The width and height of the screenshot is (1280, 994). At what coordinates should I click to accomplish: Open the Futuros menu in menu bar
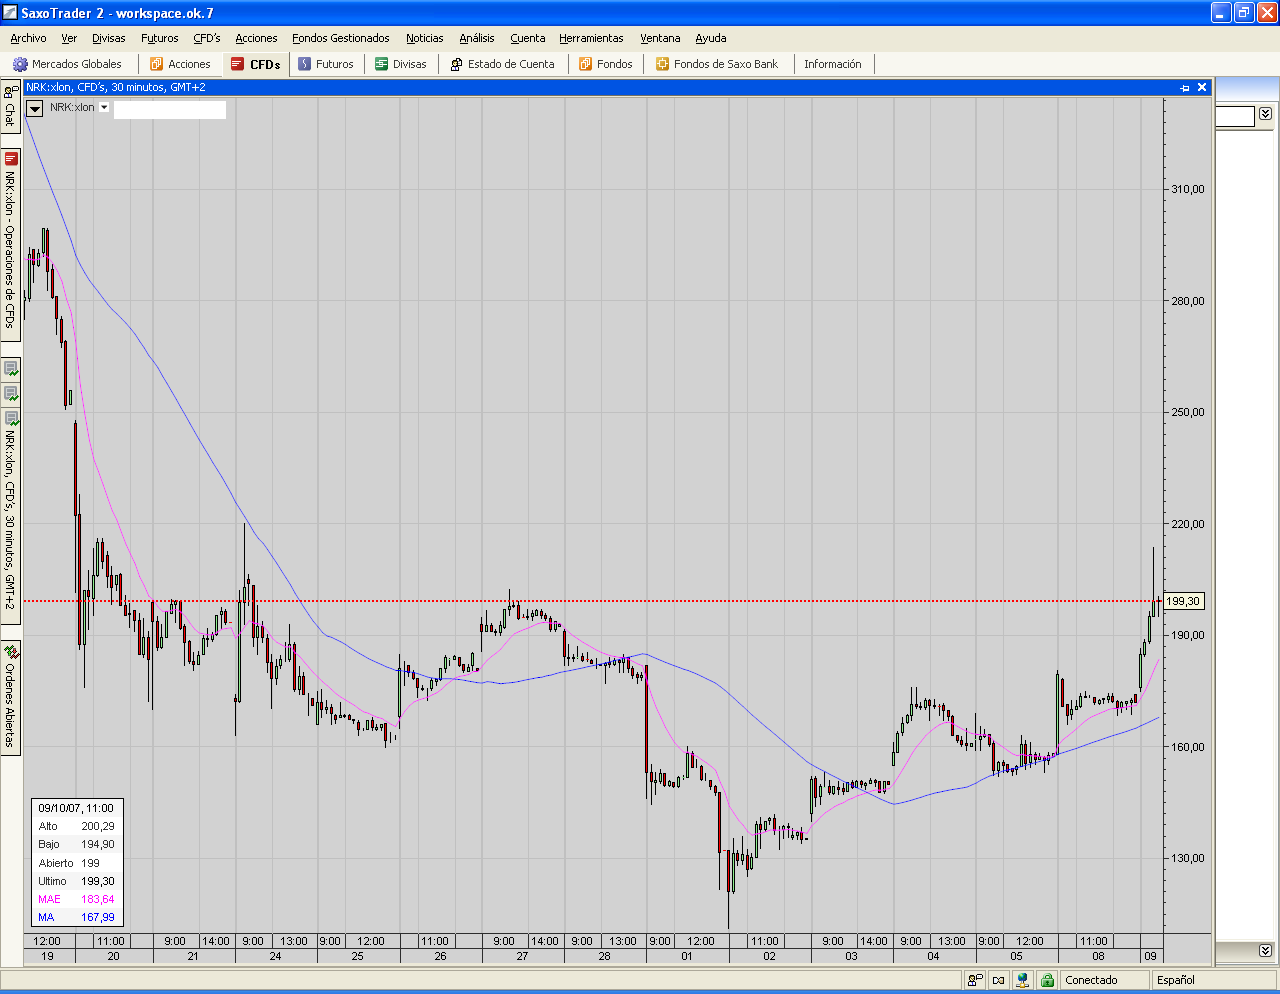[x=160, y=38]
